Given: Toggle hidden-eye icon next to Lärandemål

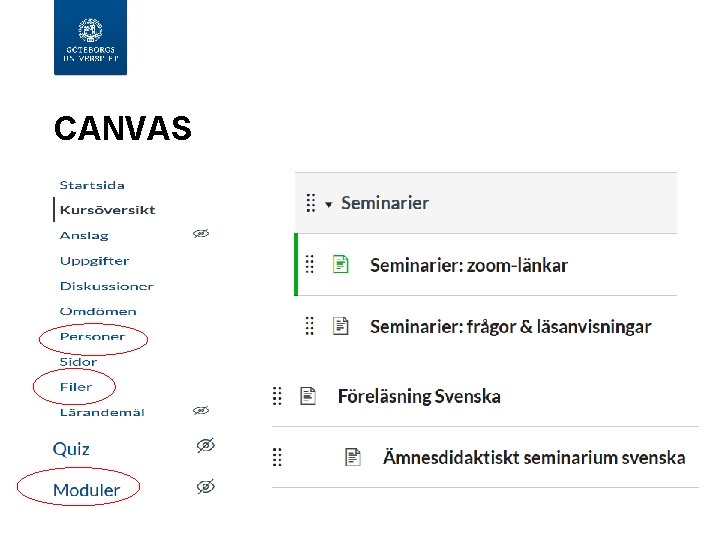Looking at the screenshot, I should [x=200, y=410].
